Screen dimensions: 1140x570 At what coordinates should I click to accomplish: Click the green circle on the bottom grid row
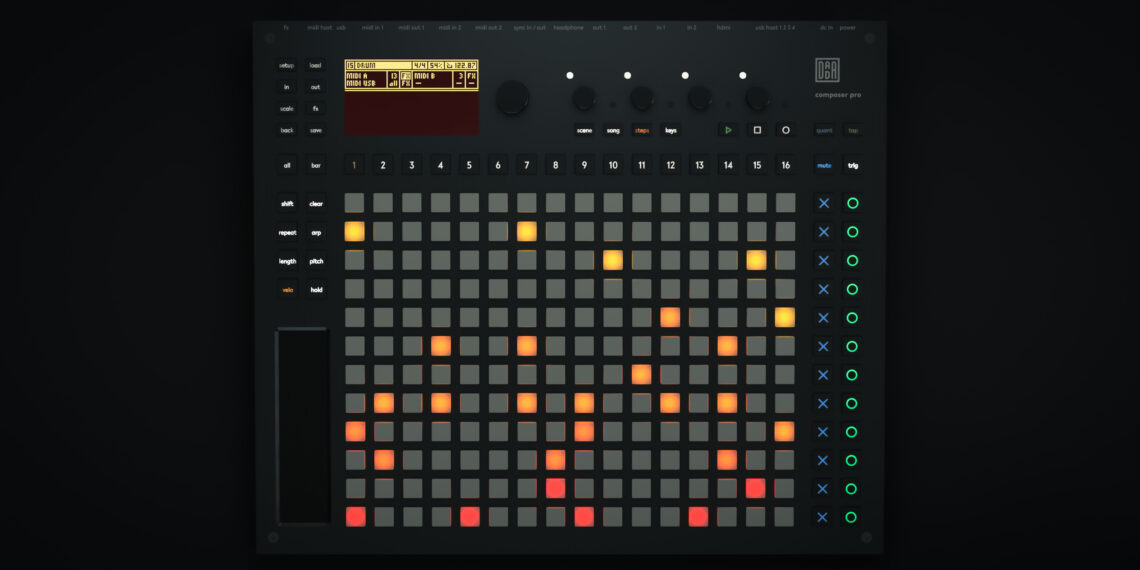[x=852, y=517]
